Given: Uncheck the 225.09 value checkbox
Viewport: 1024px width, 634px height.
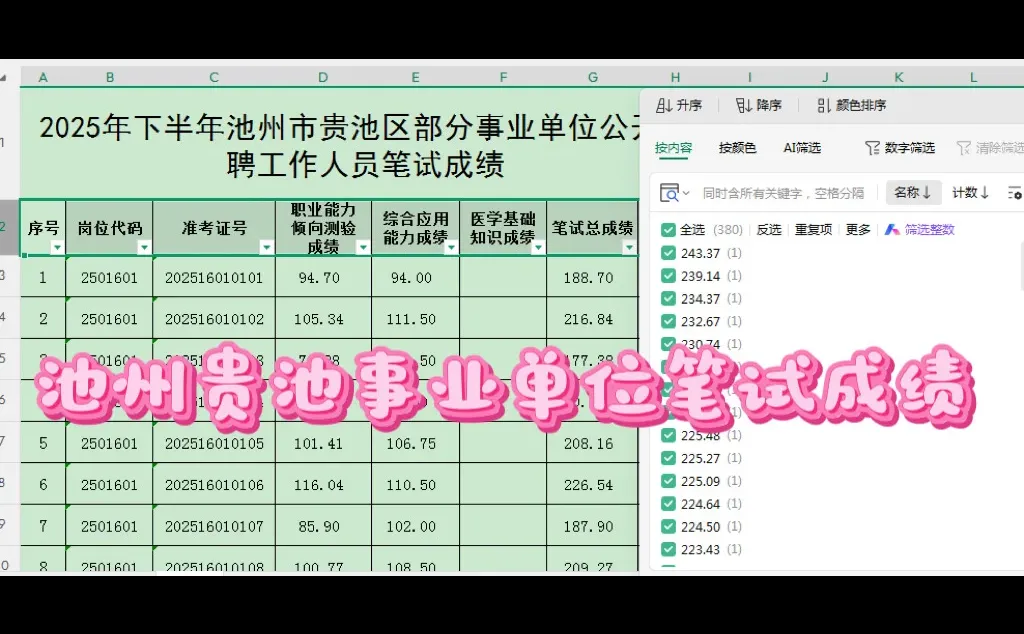Looking at the screenshot, I should pos(667,481).
